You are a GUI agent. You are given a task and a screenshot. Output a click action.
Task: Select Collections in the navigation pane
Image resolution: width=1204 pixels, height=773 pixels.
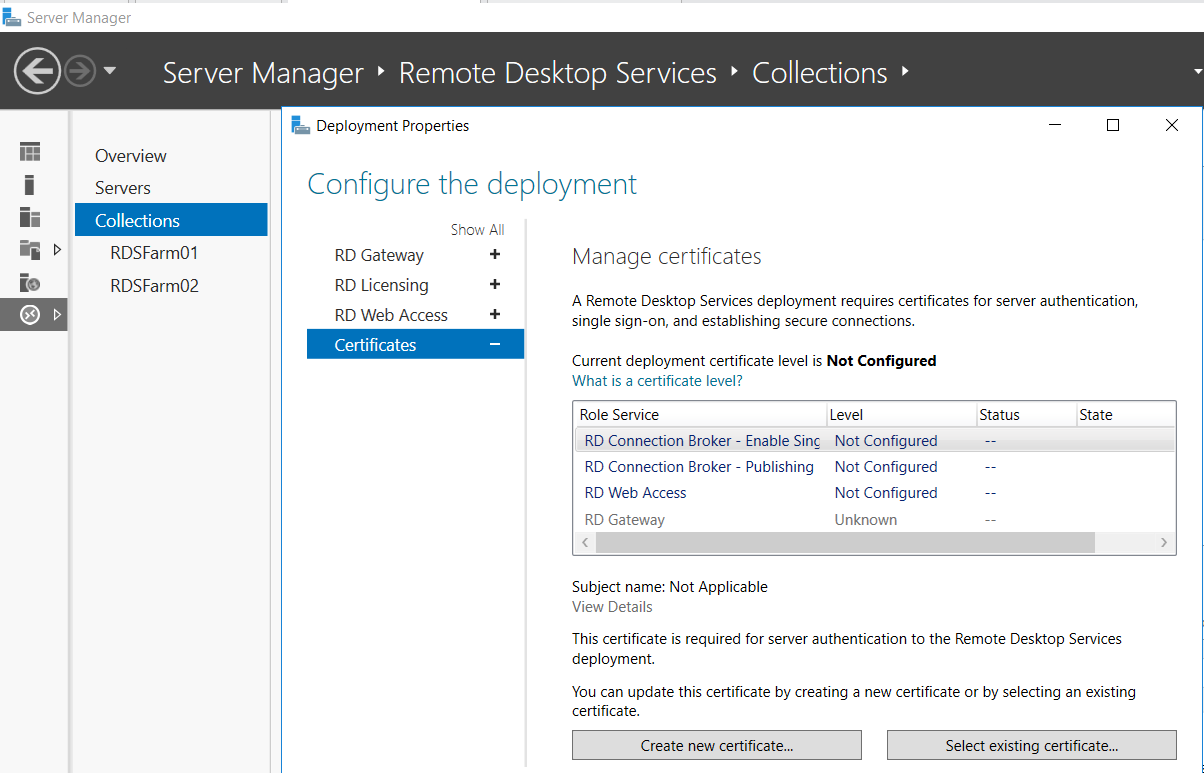(171, 220)
